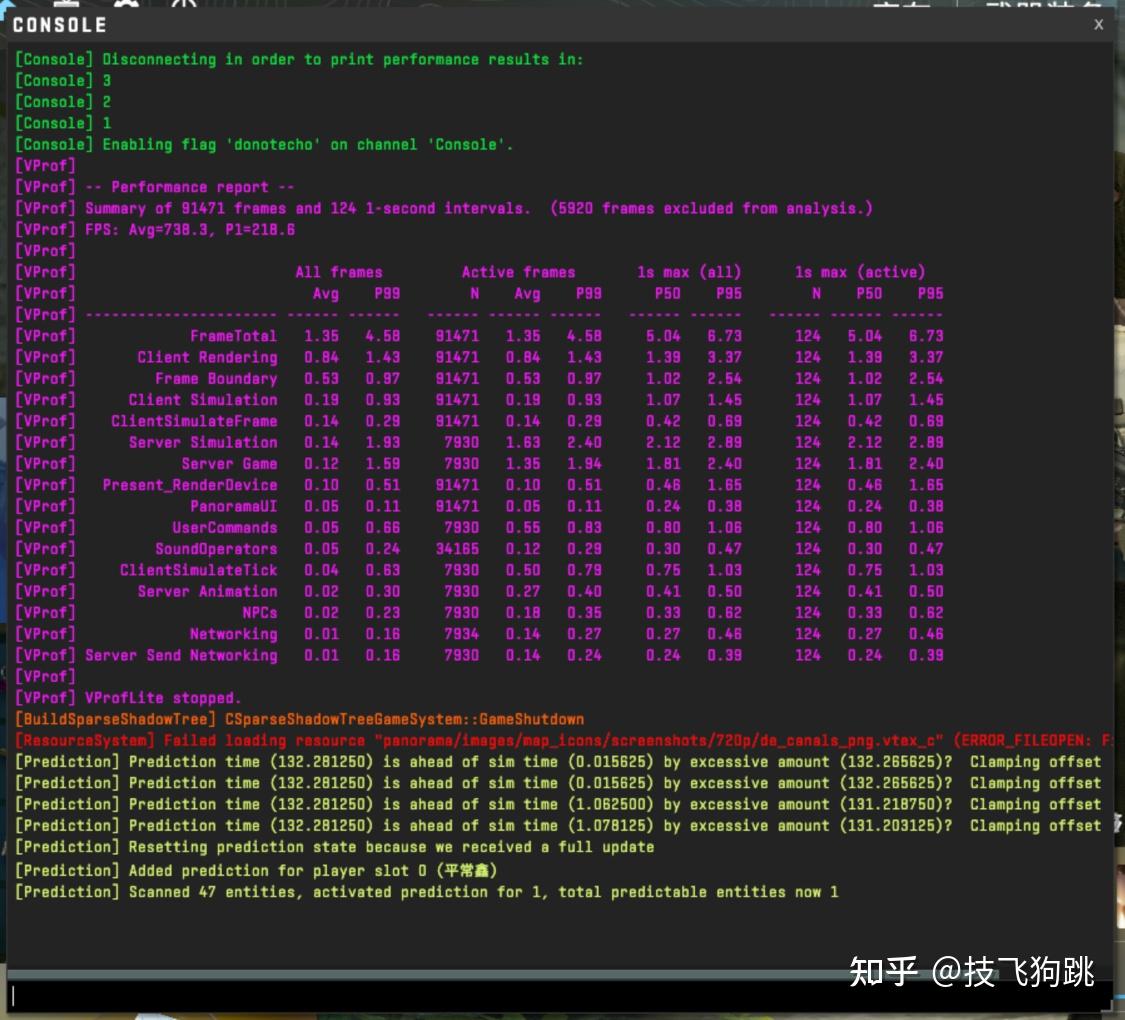
Task: Click the 'Added prediction for player slot 0' line
Action: click(x=255, y=870)
